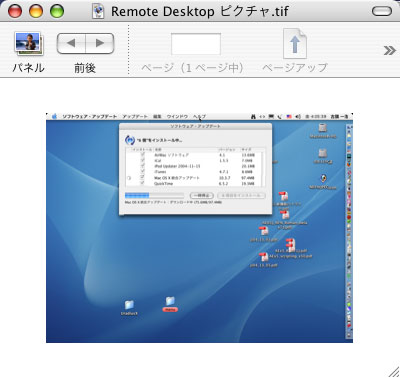Click version 10.3.7 in update list
This screenshot has width=400, height=378.
pos(224,178)
